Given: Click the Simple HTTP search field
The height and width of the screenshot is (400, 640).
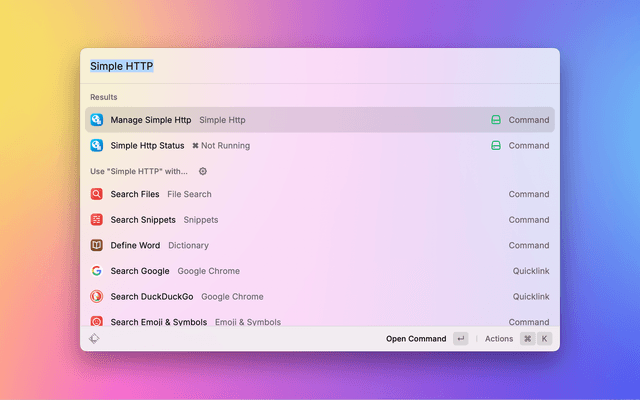Looking at the screenshot, I should 300,66.
